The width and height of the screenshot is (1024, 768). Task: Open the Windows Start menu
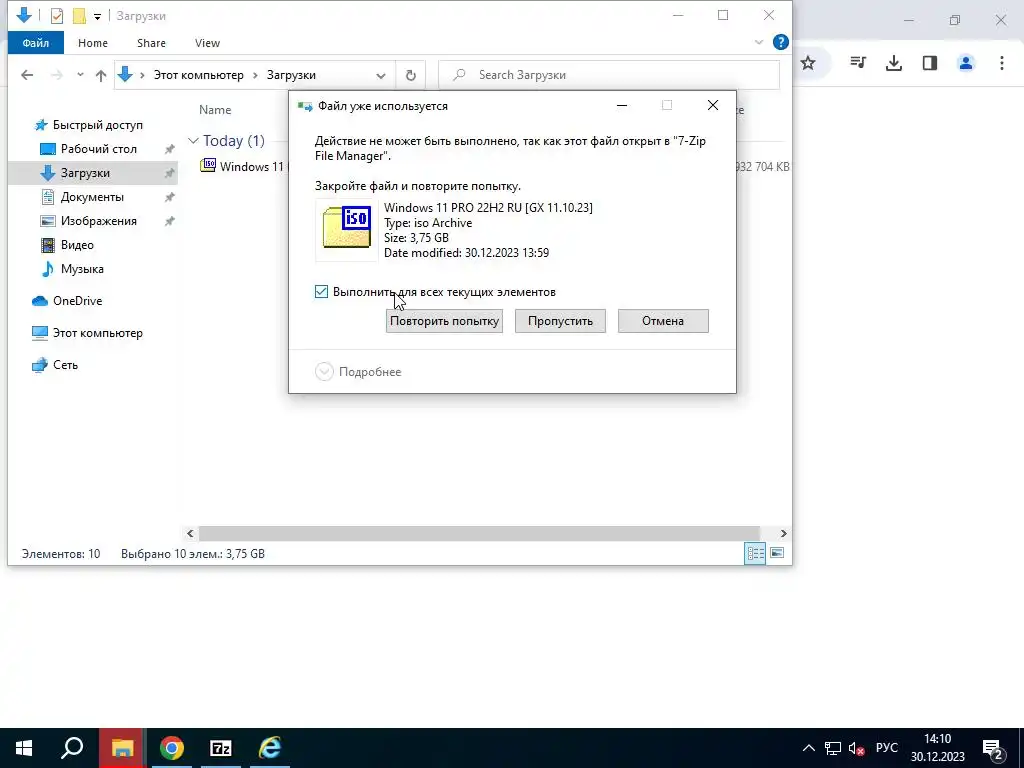[24, 748]
